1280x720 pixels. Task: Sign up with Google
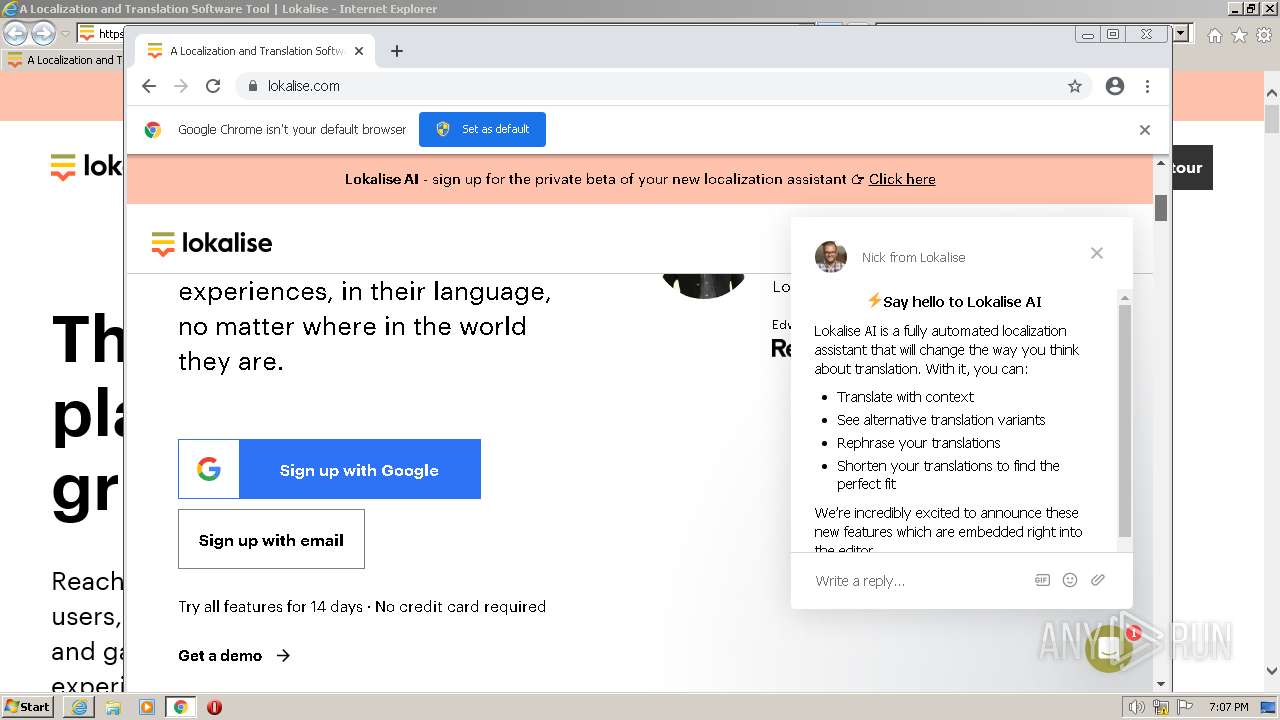tap(329, 469)
